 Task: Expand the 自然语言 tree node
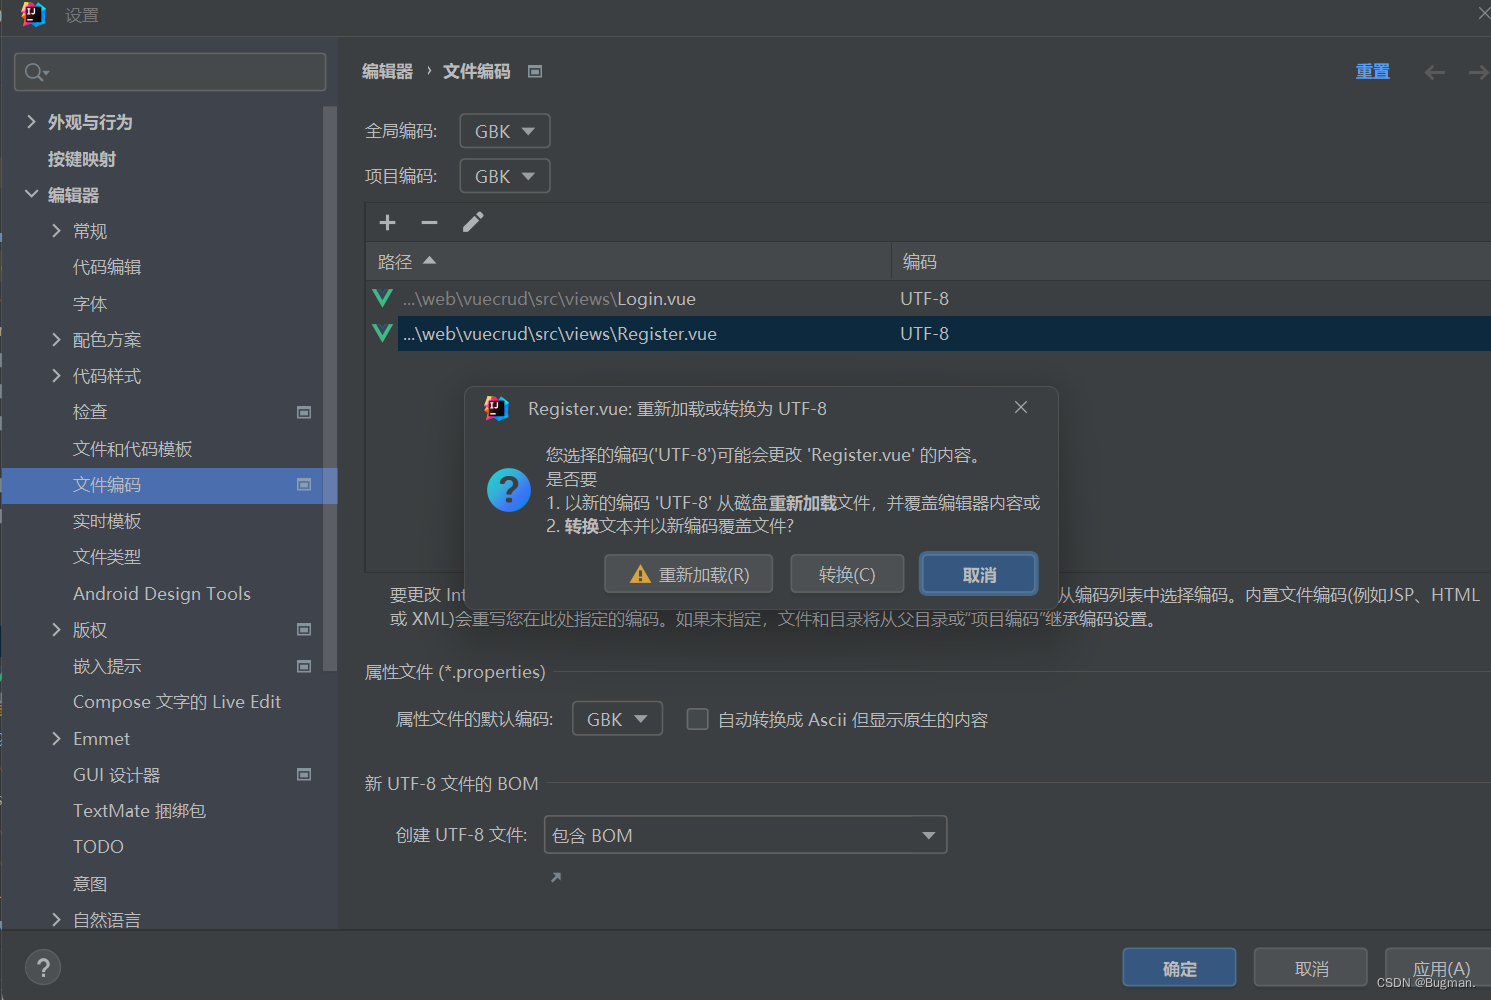click(x=56, y=919)
